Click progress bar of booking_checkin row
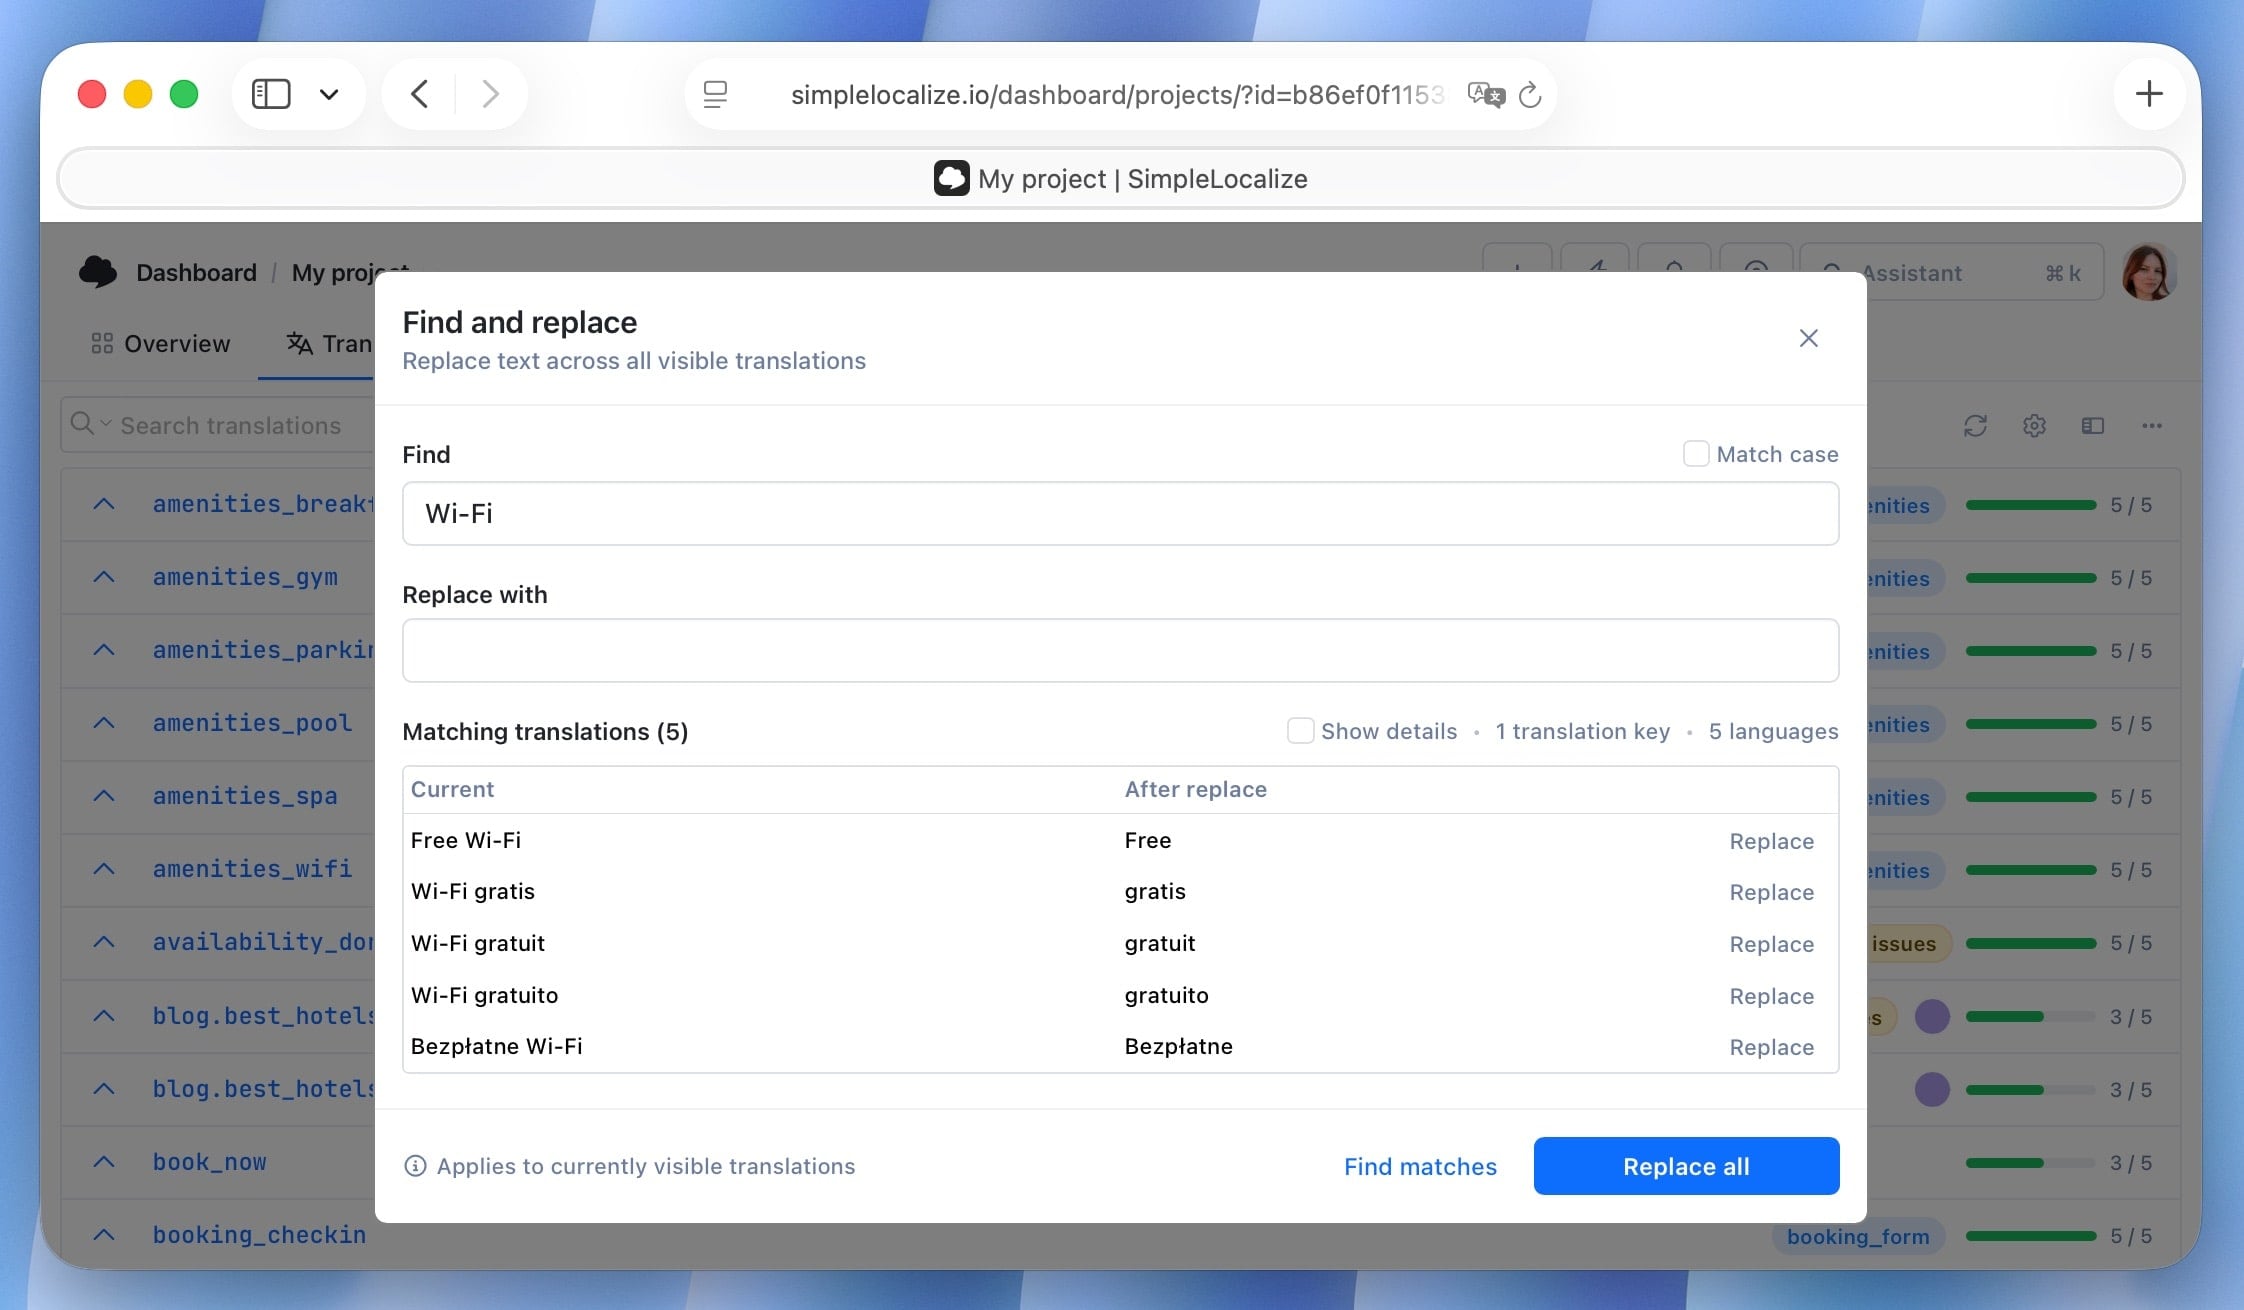 pos(2030,1236)
